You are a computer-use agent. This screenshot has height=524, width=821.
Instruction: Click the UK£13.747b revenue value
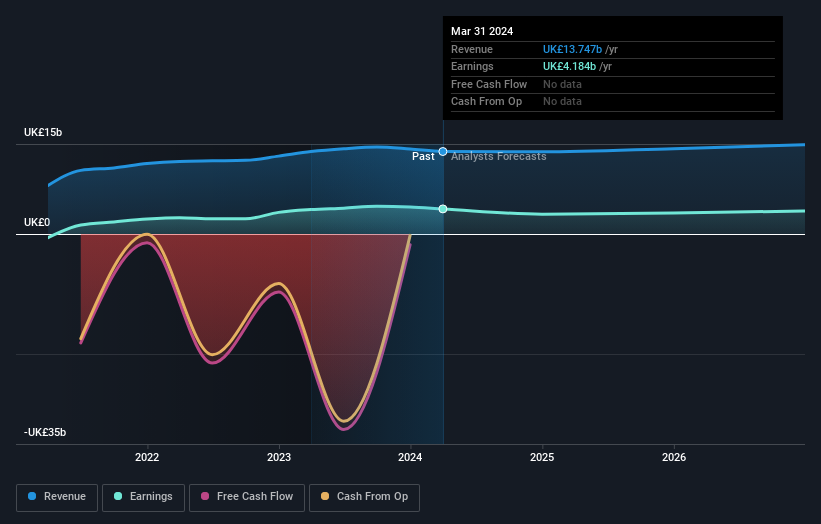pos(572,49)
